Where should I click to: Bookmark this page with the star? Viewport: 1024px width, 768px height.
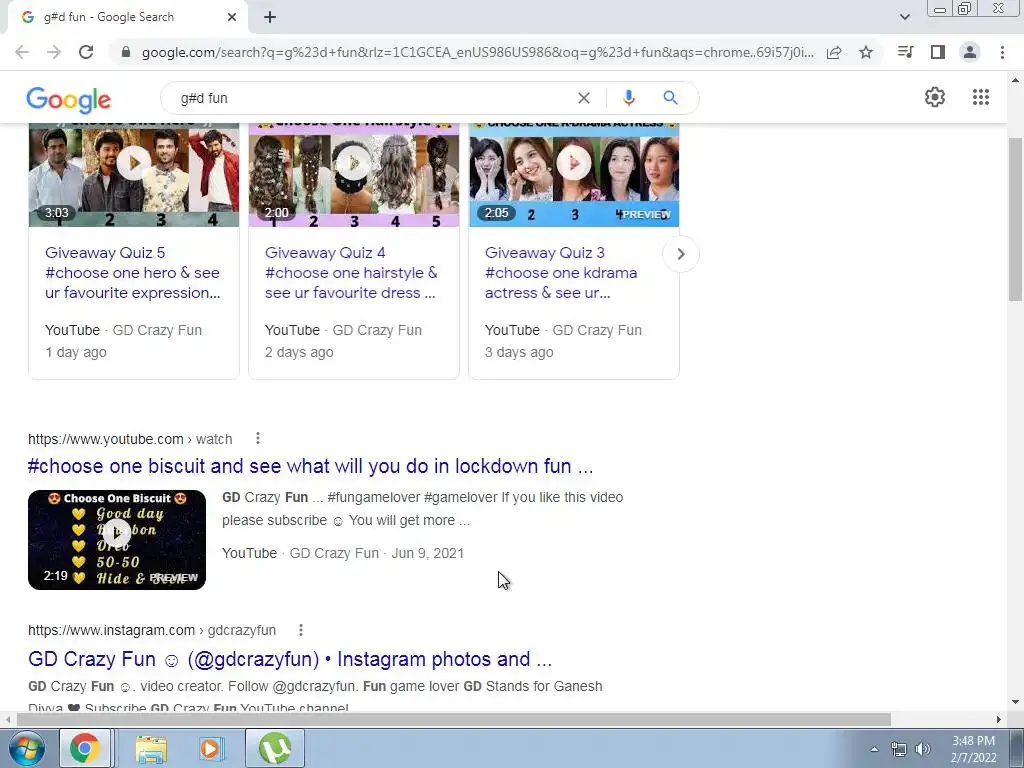coord(866,52)
